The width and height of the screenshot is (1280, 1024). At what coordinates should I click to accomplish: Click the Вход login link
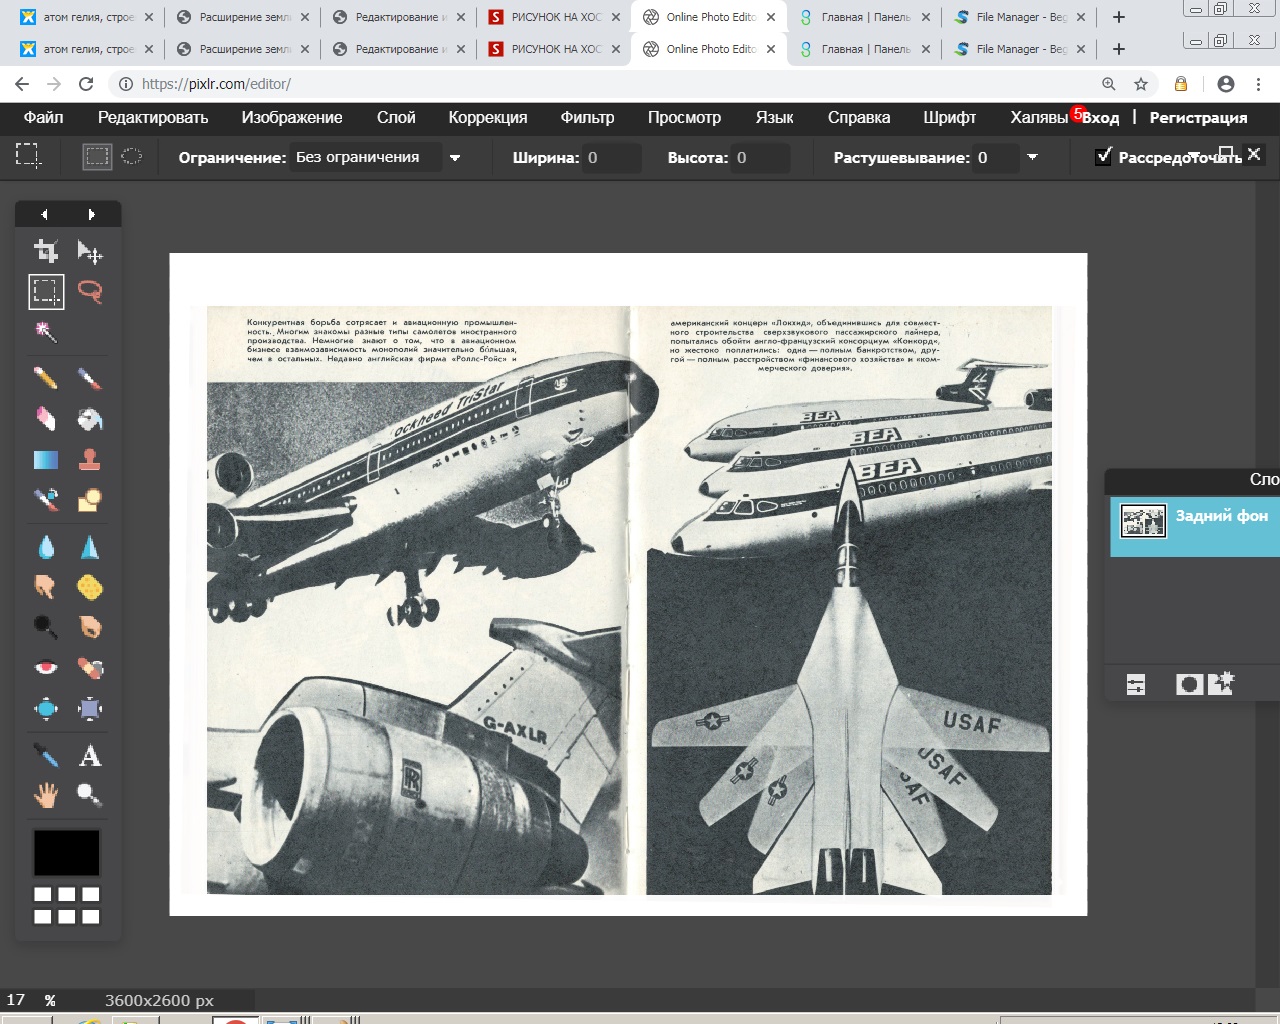click(x=1101, y=117)
